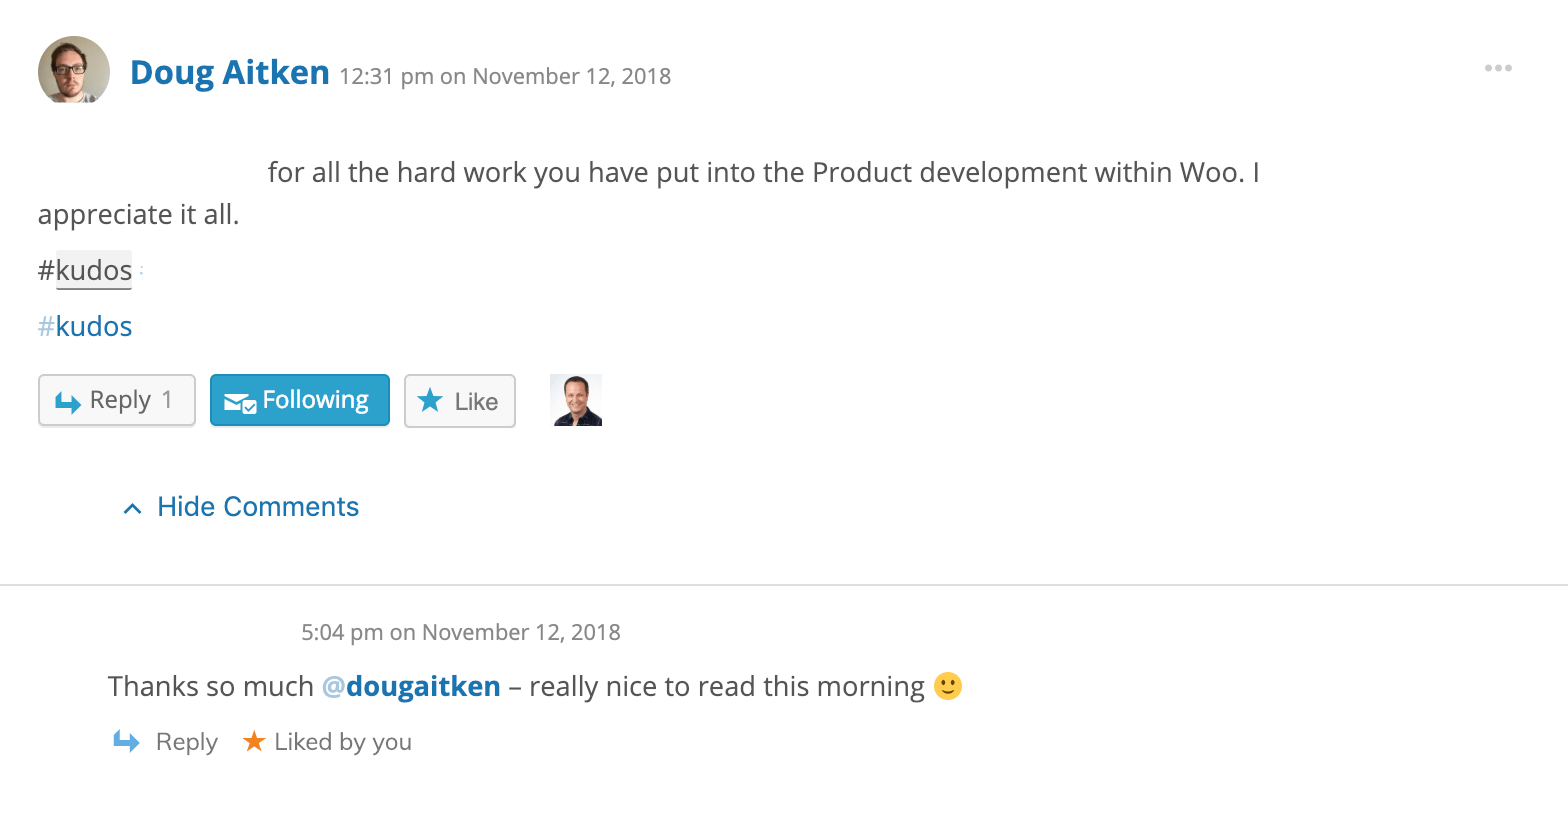Screen dimensions: 1568x818
Task: Expand replies using the Reply 1 counter
Action: (x=165, y=399)
